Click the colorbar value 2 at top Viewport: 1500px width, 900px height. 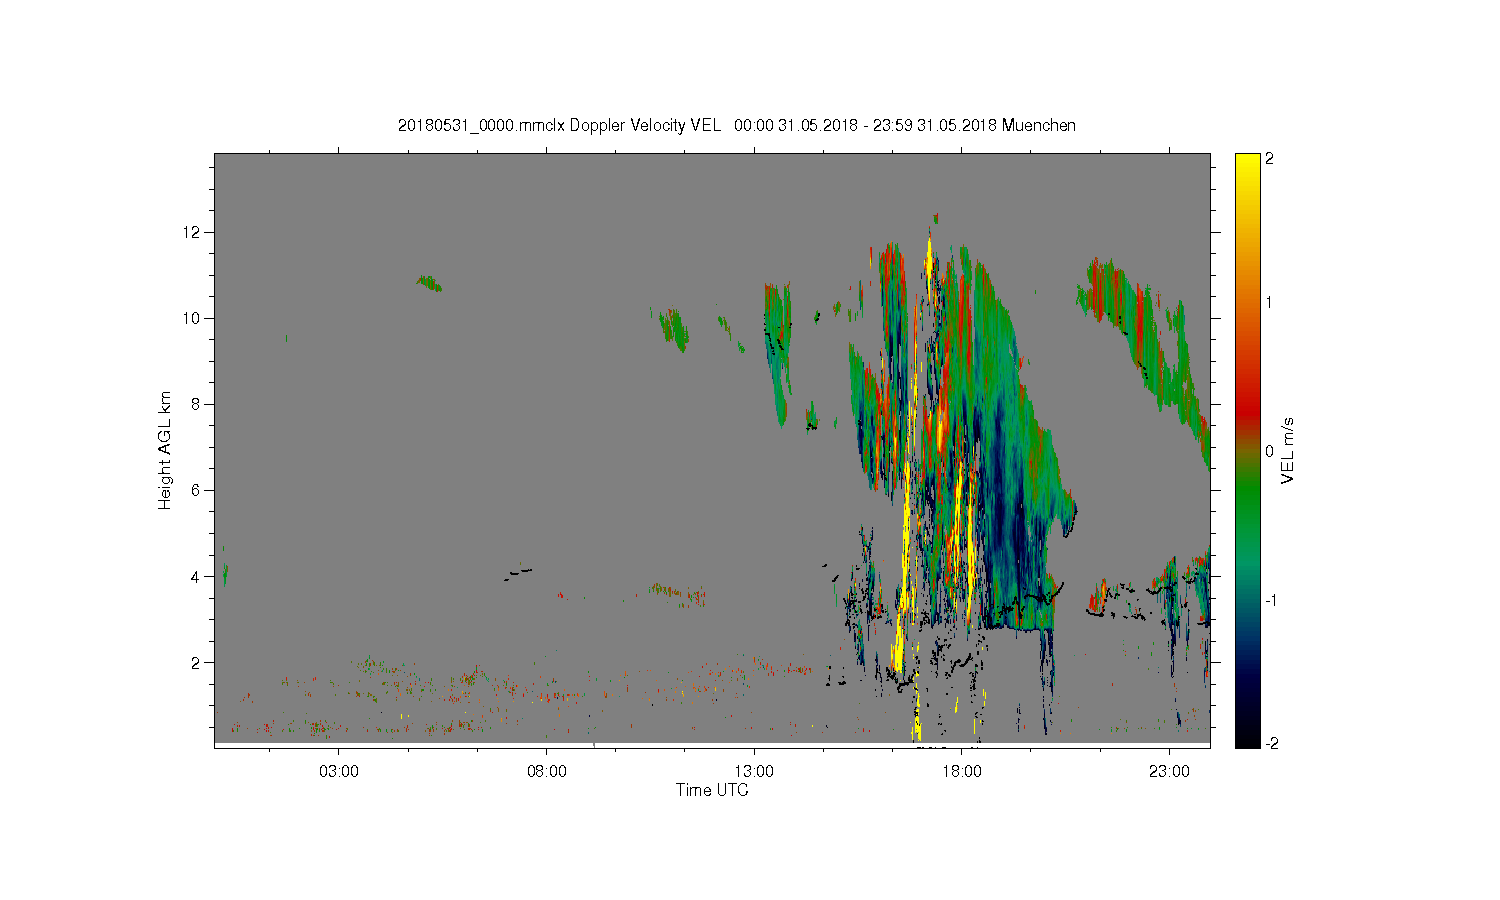click(1269, 159)
